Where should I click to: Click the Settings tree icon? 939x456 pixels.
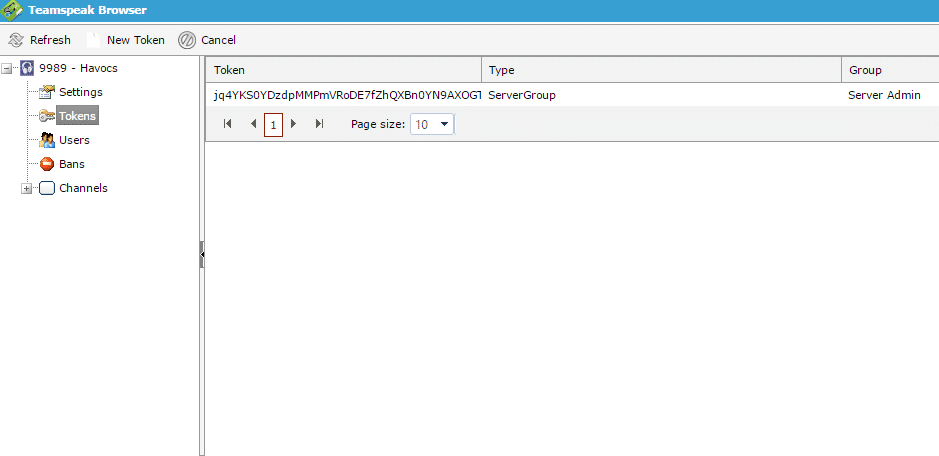(x=46, y=92)
